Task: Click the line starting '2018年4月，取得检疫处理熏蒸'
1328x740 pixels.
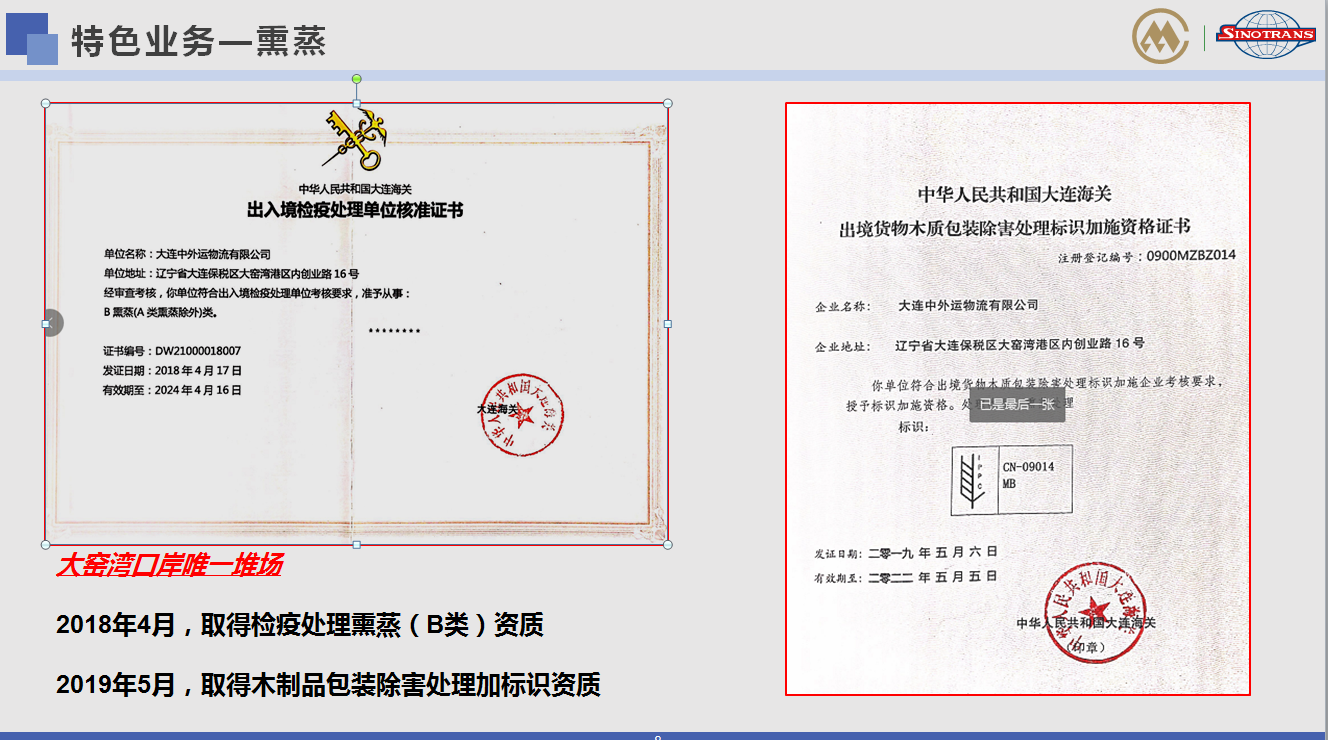Action: [300, 626]
